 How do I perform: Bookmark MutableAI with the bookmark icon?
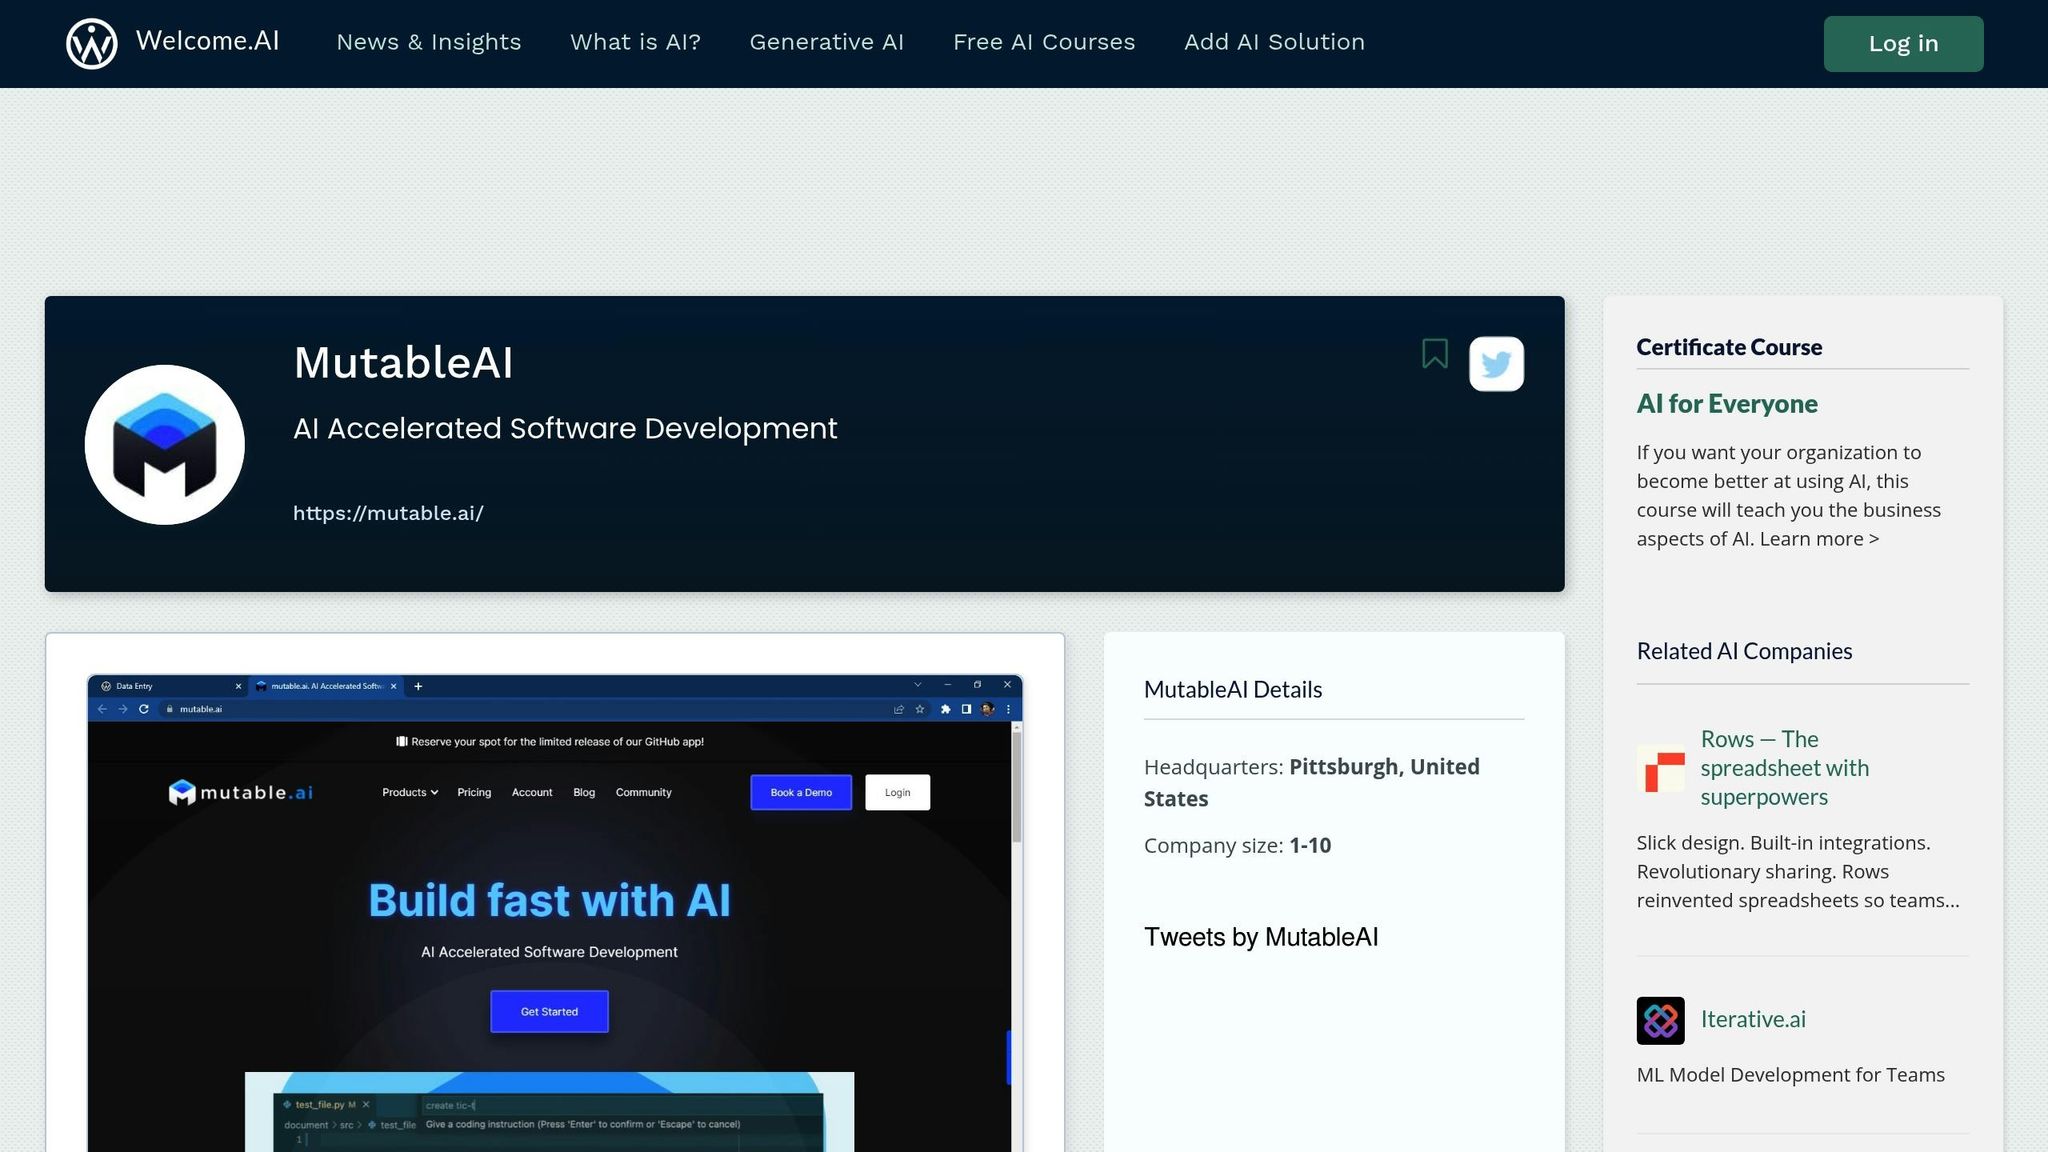point(1435,354)
